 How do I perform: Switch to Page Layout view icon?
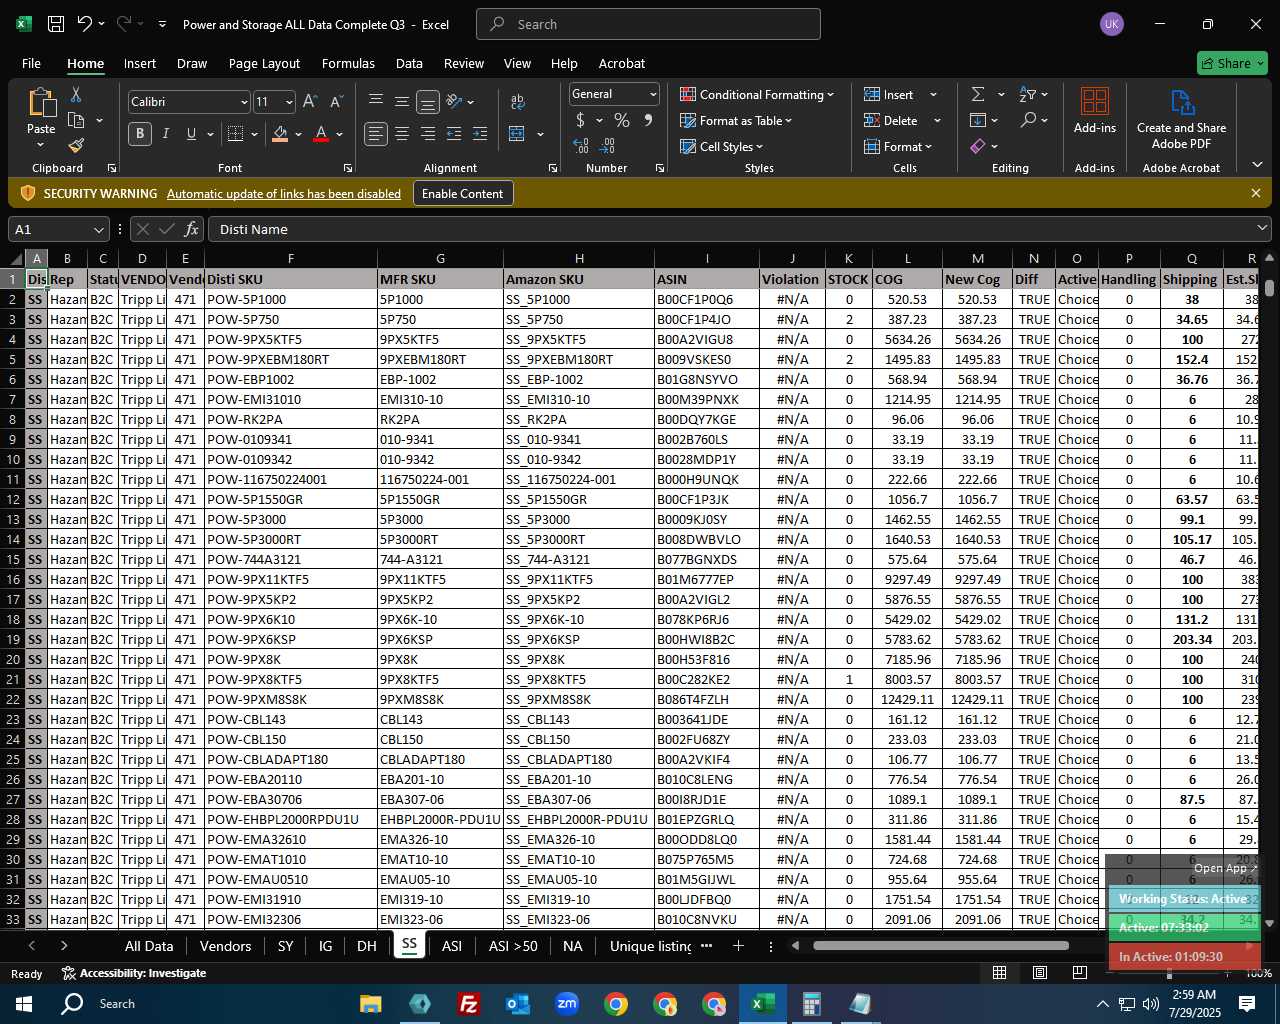tap(1040, 972)
